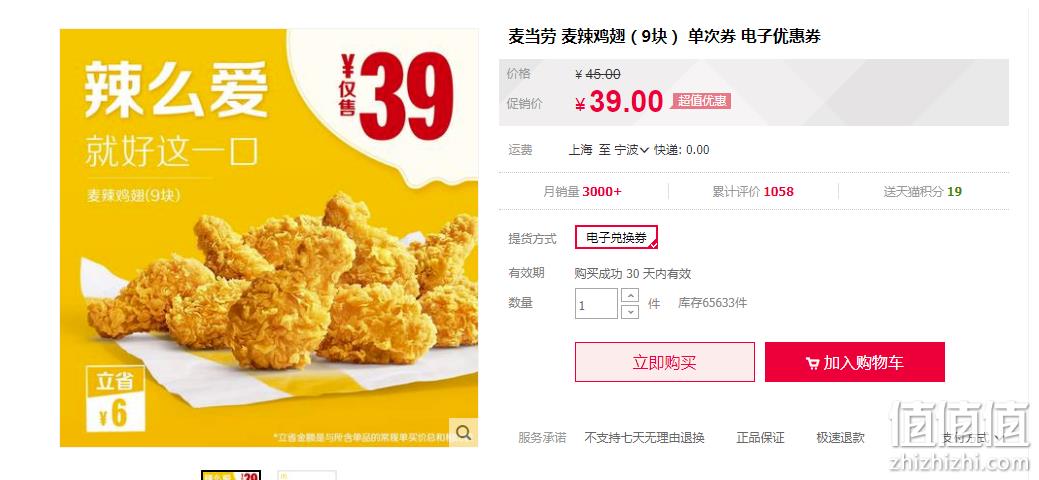Select the 电子兑换券 delivery option
Screen dimensions: 1039x480
[x=616, y=237]
